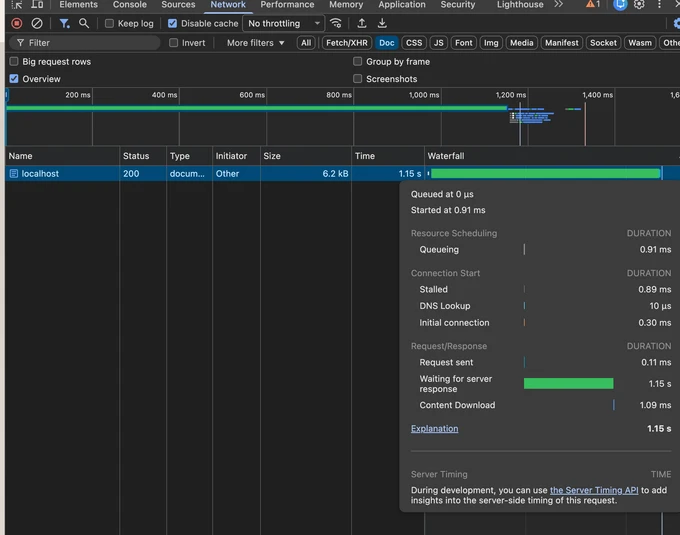Click in the Filter text field
Viewport: 680px width, 535px height.
pos(85,43)
